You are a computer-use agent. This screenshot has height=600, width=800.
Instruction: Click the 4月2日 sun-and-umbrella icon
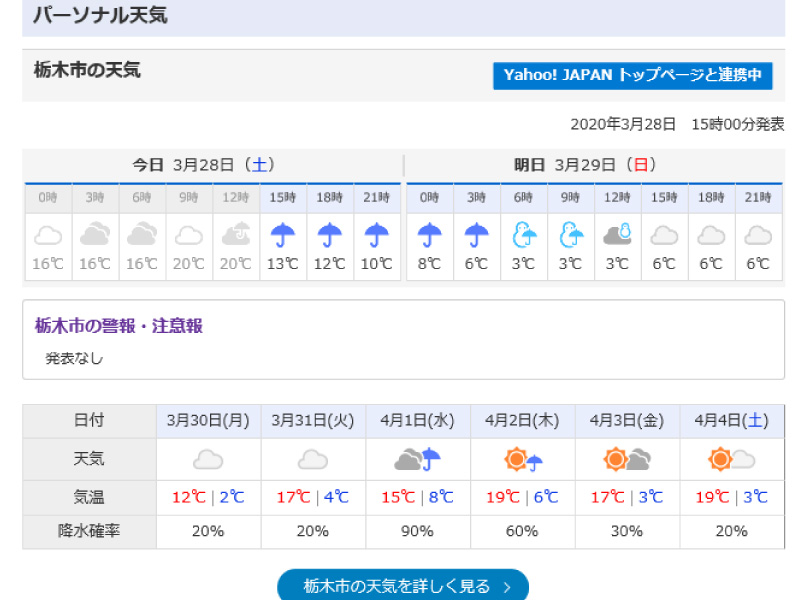click(523, 460)
